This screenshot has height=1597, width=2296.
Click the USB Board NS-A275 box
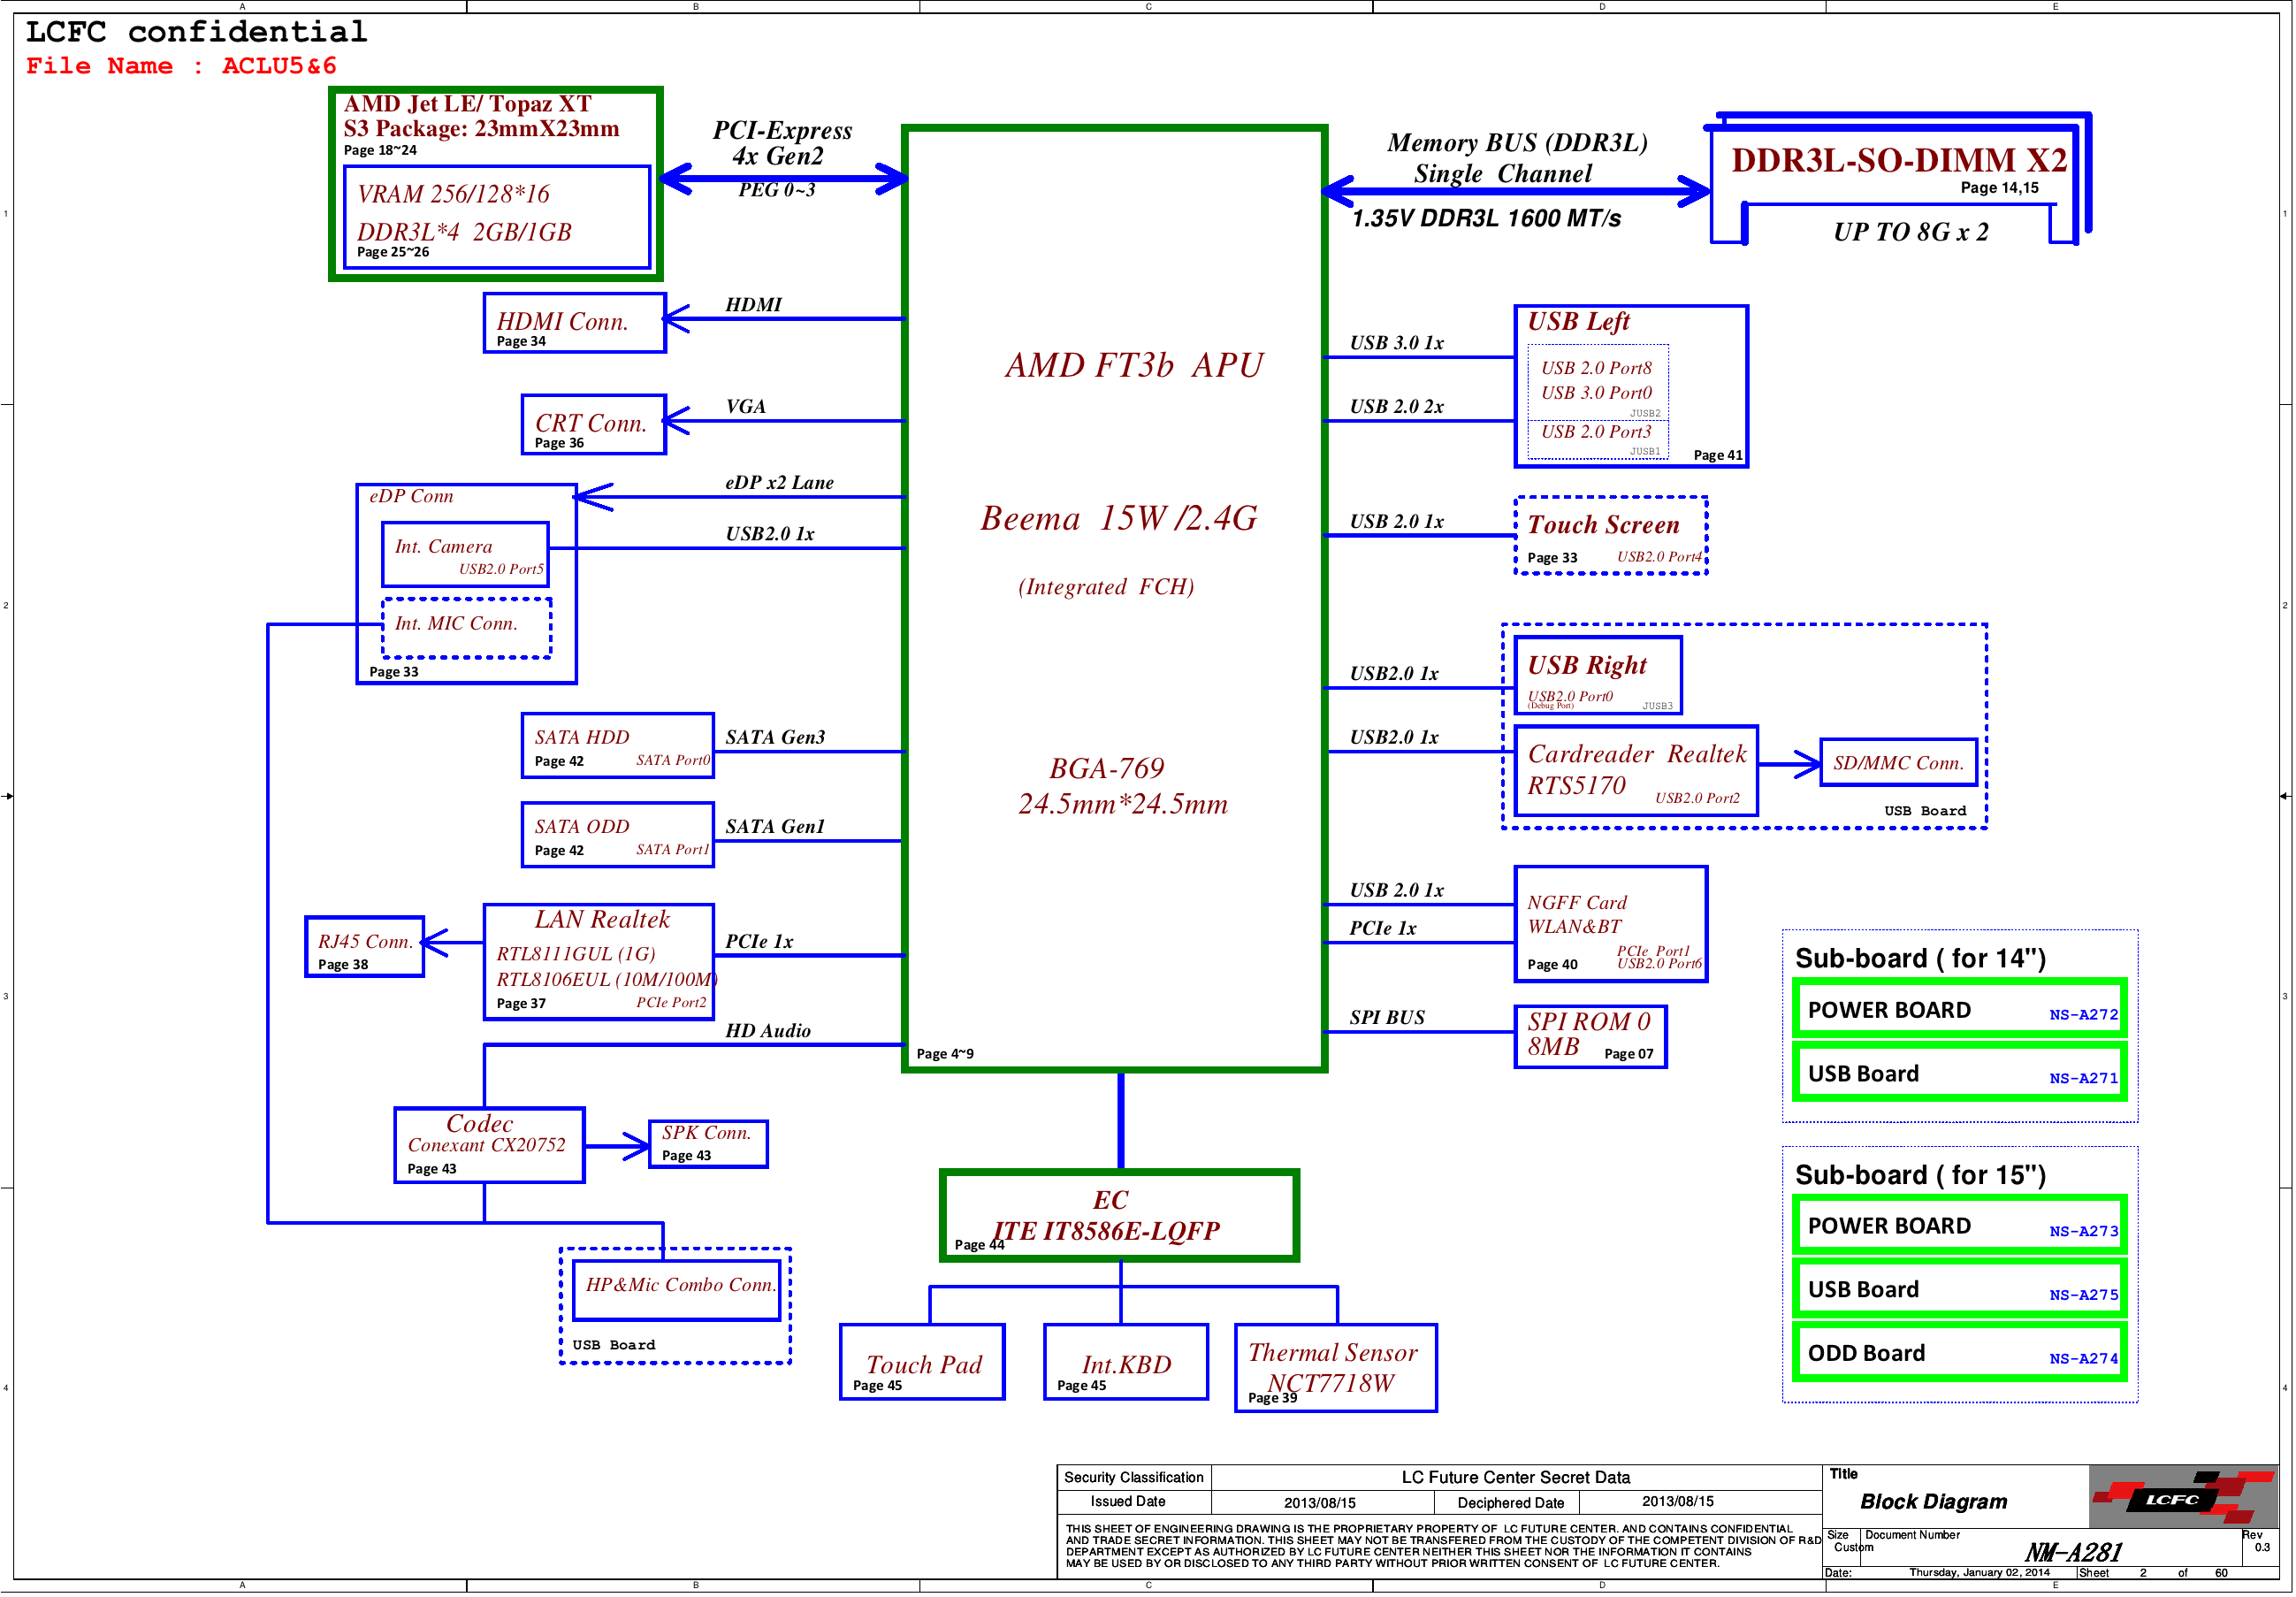pyautogui.click(x=1959, y=1289)
